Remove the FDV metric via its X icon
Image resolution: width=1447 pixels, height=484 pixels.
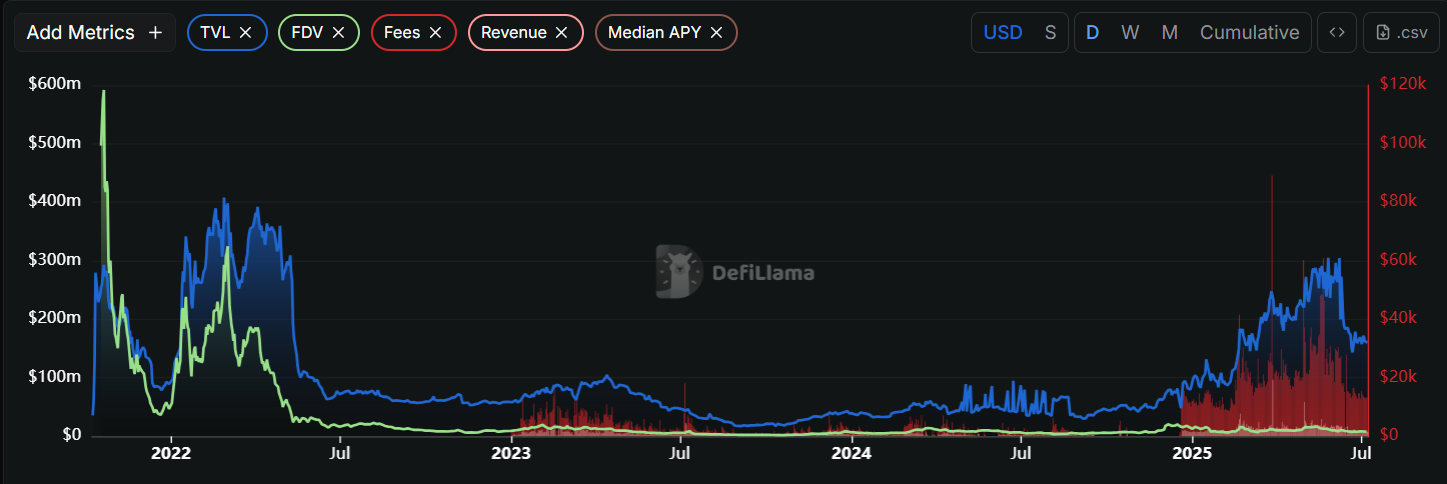(x=338, y=33)
